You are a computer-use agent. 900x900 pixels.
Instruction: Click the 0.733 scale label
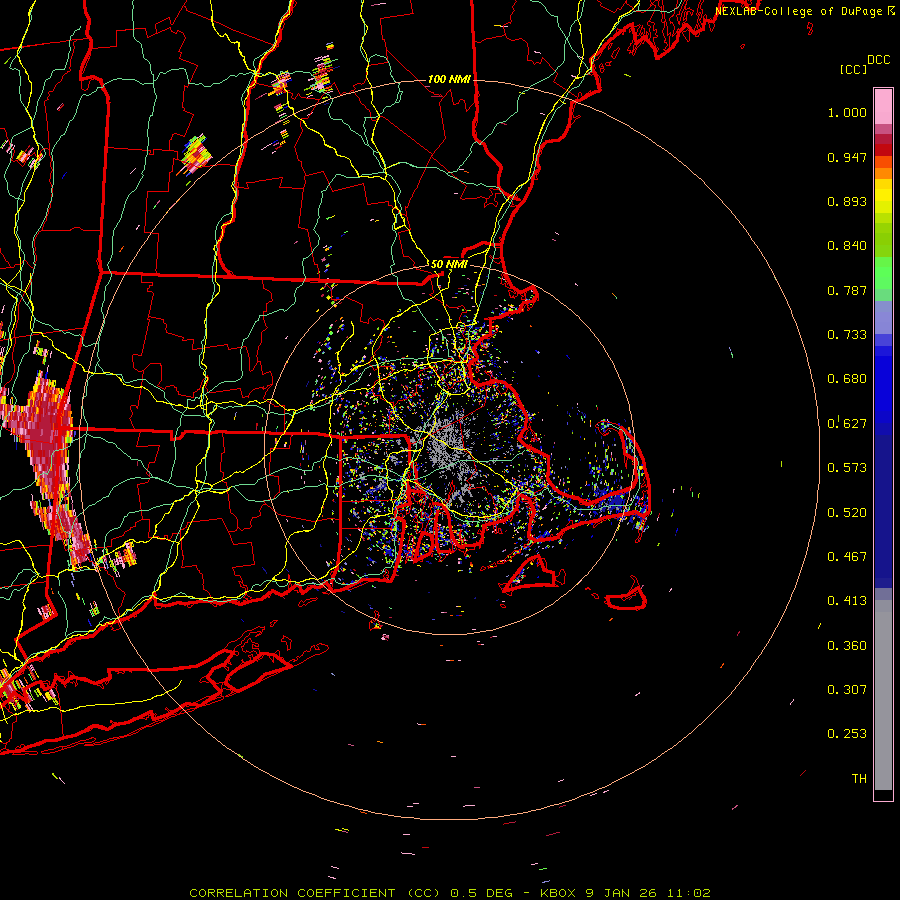(x=847, y=335)
